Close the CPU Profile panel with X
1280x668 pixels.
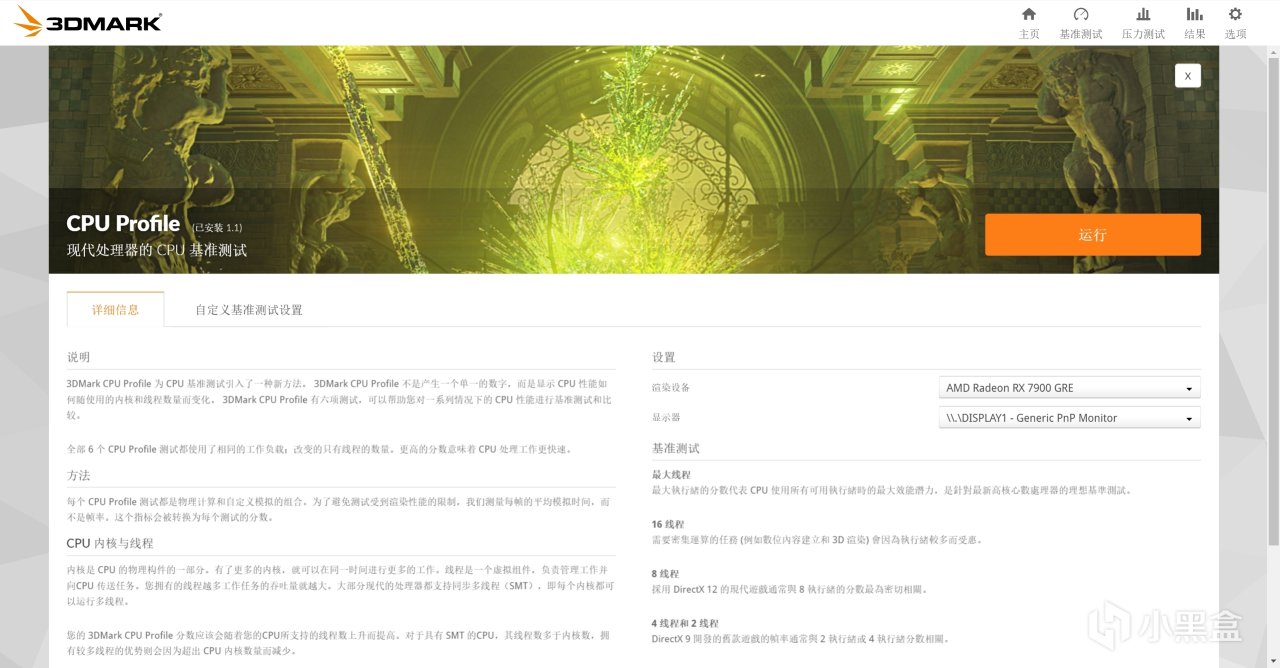tap(1188, 75)
